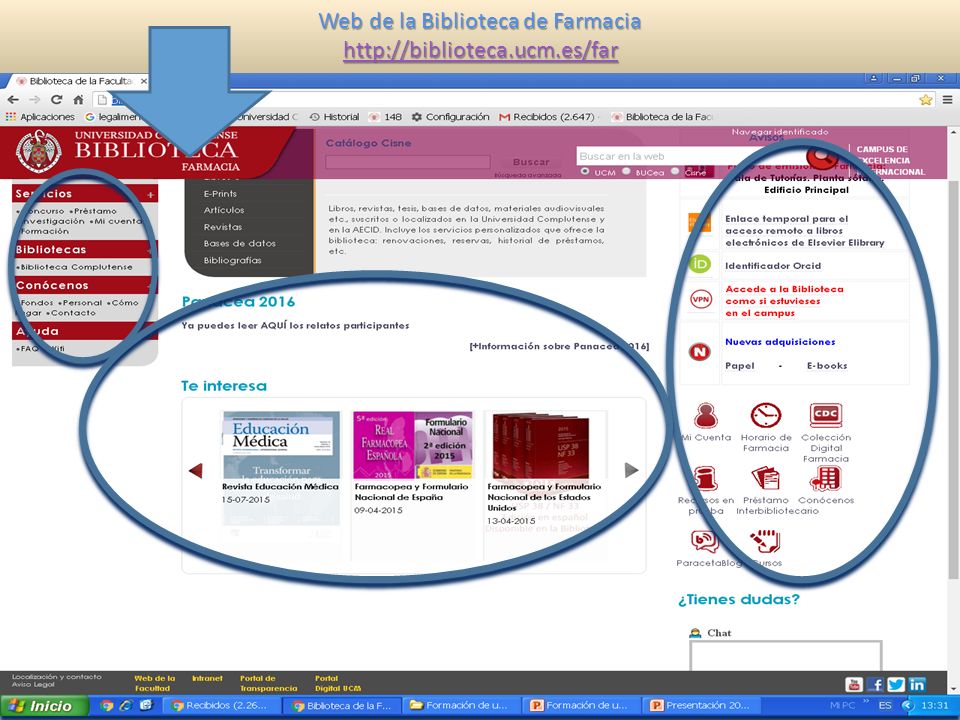
Task: Launch Chrome from the quick launch bar
Action: pyautogui.click(x=107, y=705)
